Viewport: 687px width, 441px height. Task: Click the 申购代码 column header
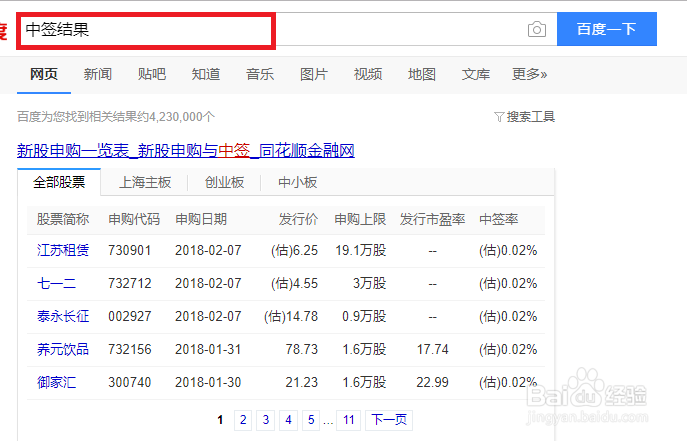134,219
